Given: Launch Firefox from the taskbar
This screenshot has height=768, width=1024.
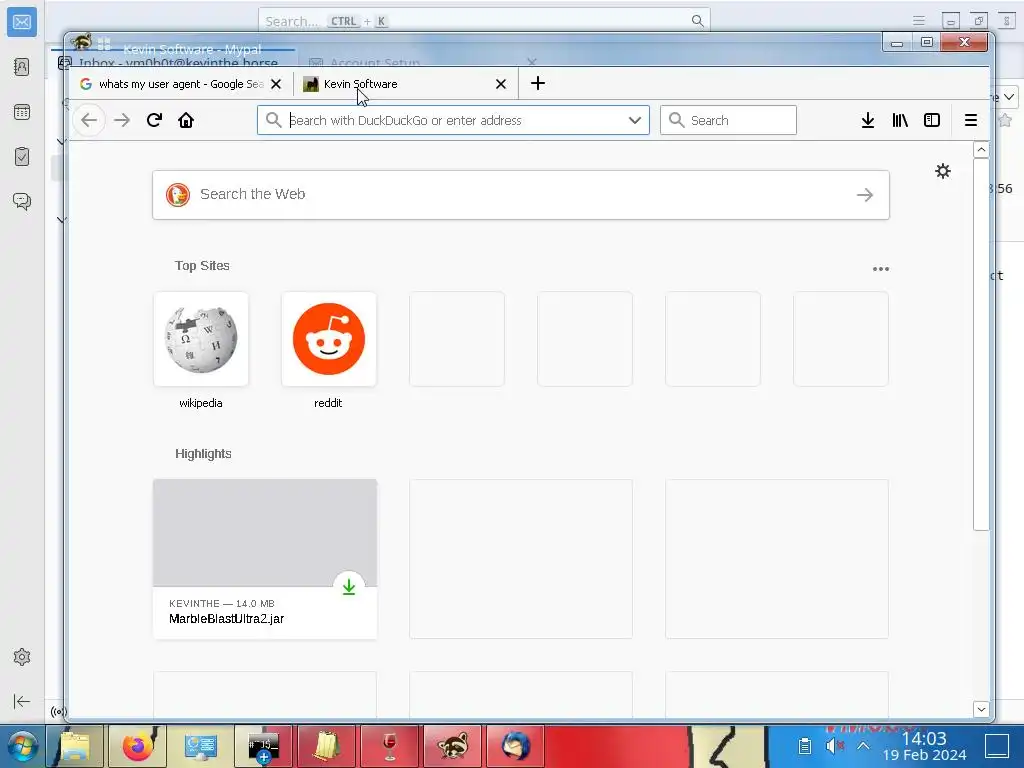Looking at the screenshot, I should [138, 746].
